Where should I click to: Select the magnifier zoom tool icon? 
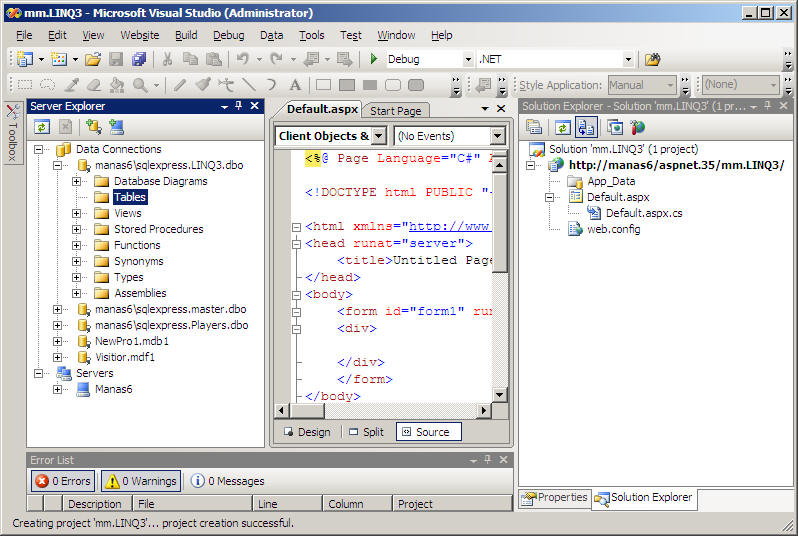(x=140, y=84)
